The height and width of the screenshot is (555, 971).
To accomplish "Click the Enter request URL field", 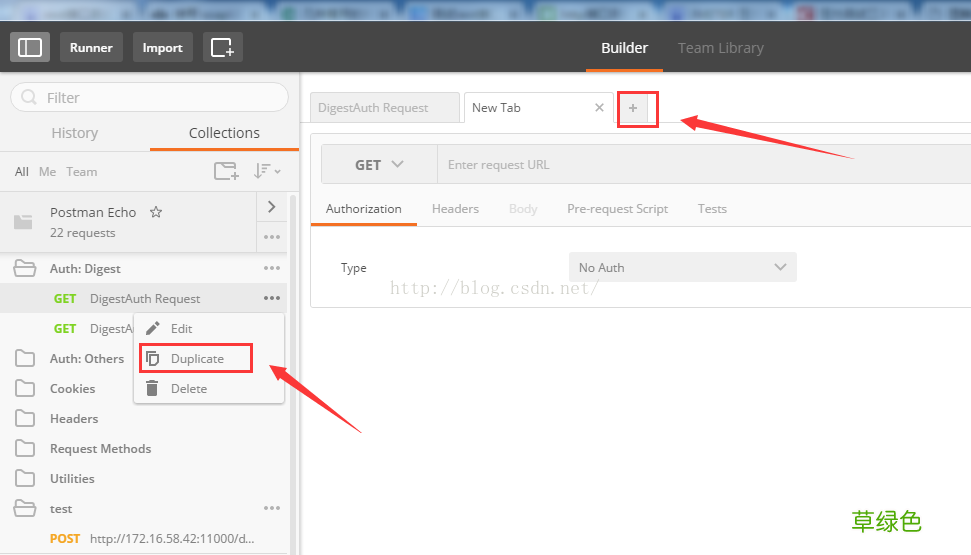I will tap(704, 165).
